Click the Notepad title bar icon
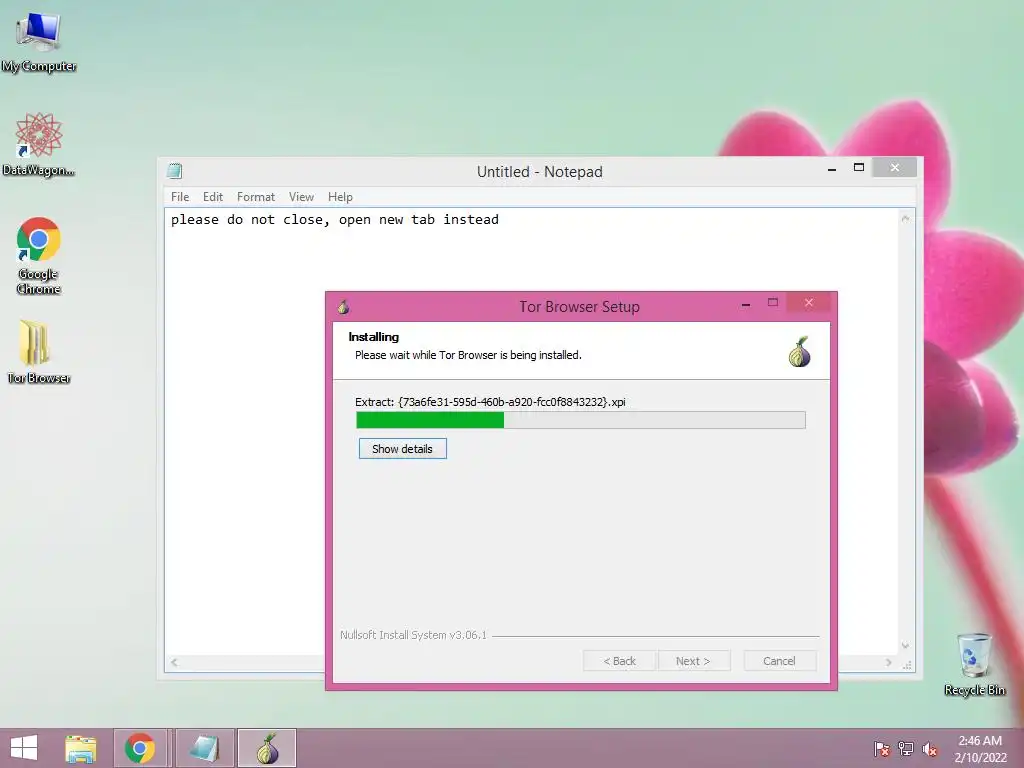 pyautogui.click(x=174, y=171)
